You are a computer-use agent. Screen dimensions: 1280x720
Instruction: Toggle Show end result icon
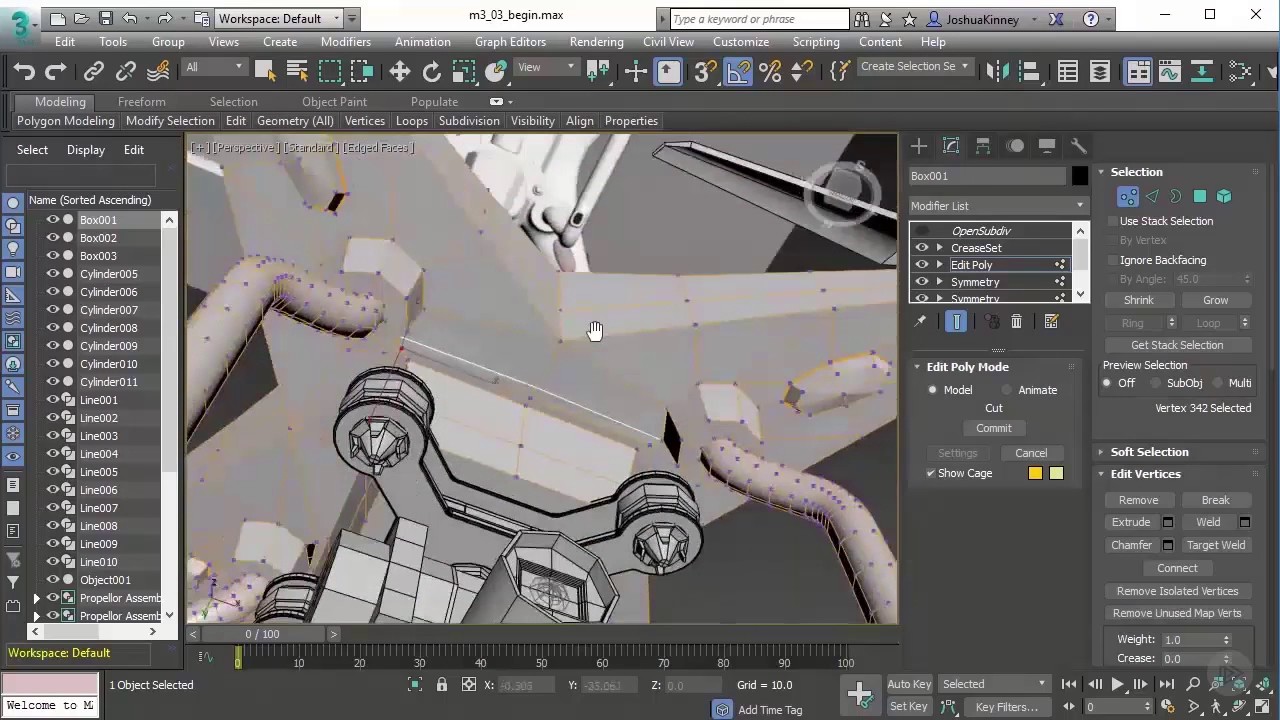(x=956, y=321)
